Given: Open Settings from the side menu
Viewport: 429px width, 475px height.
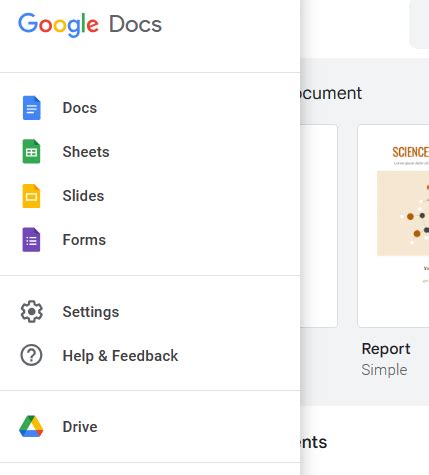Looking at the screenshot, I should coord(150,312).
